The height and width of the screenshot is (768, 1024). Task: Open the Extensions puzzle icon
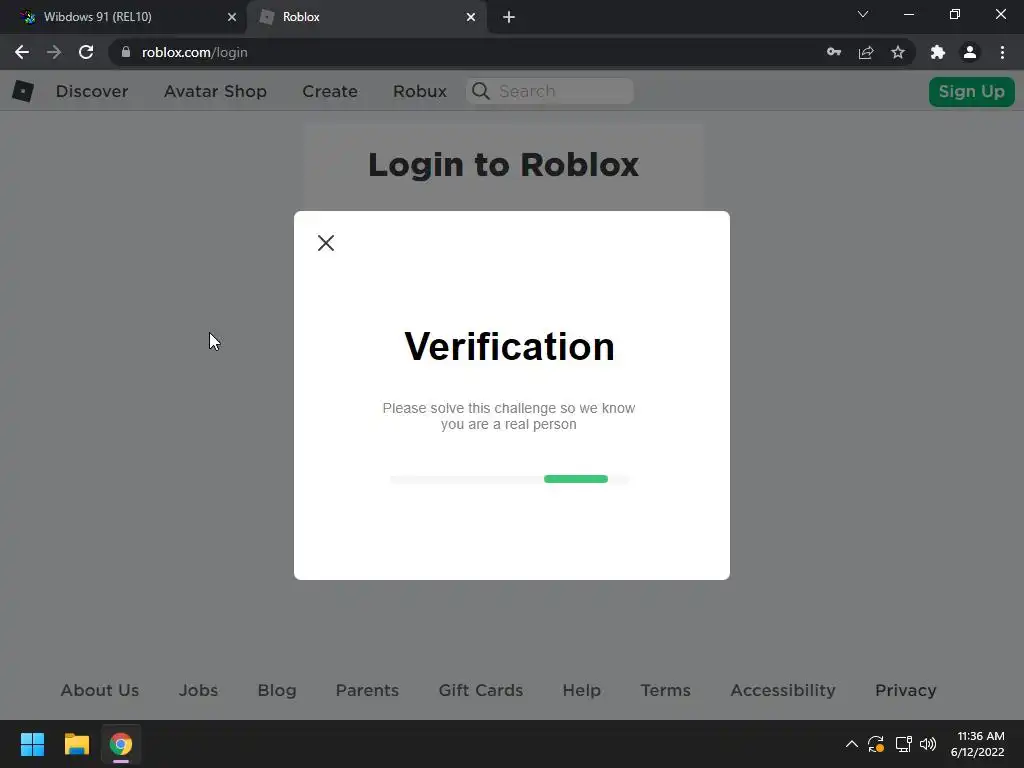(938, 52)
